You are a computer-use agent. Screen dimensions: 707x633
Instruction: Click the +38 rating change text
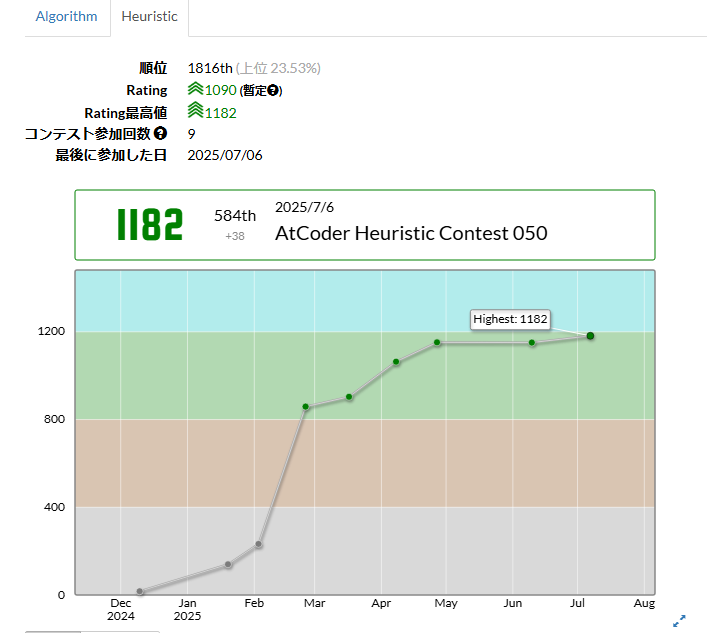pyautogui.click(x=235, y=236)
